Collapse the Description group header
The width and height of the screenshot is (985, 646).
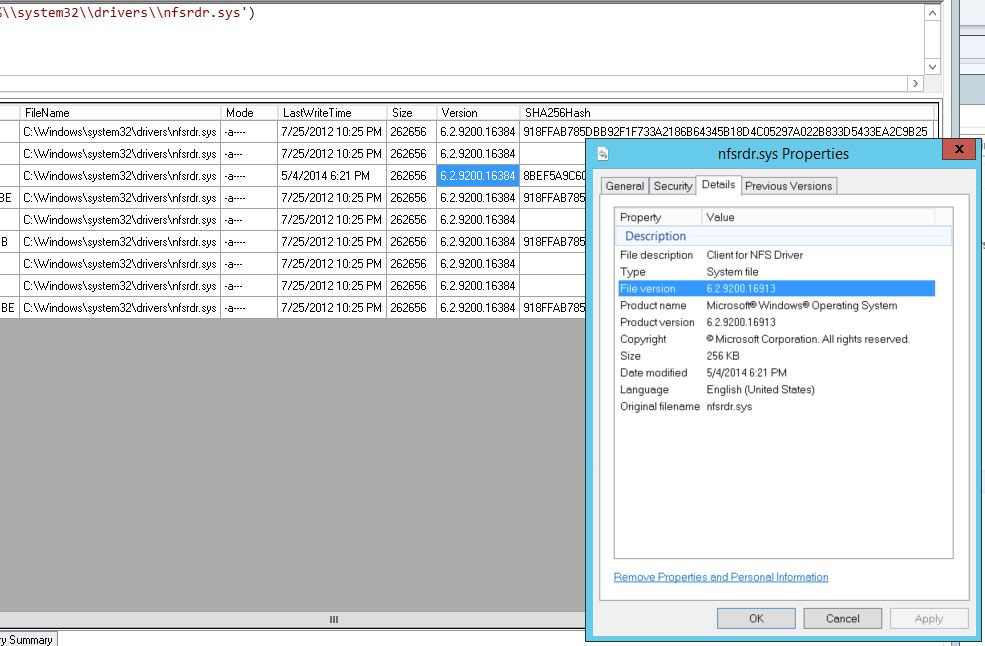pyautogui.click(x=783, y=236)
